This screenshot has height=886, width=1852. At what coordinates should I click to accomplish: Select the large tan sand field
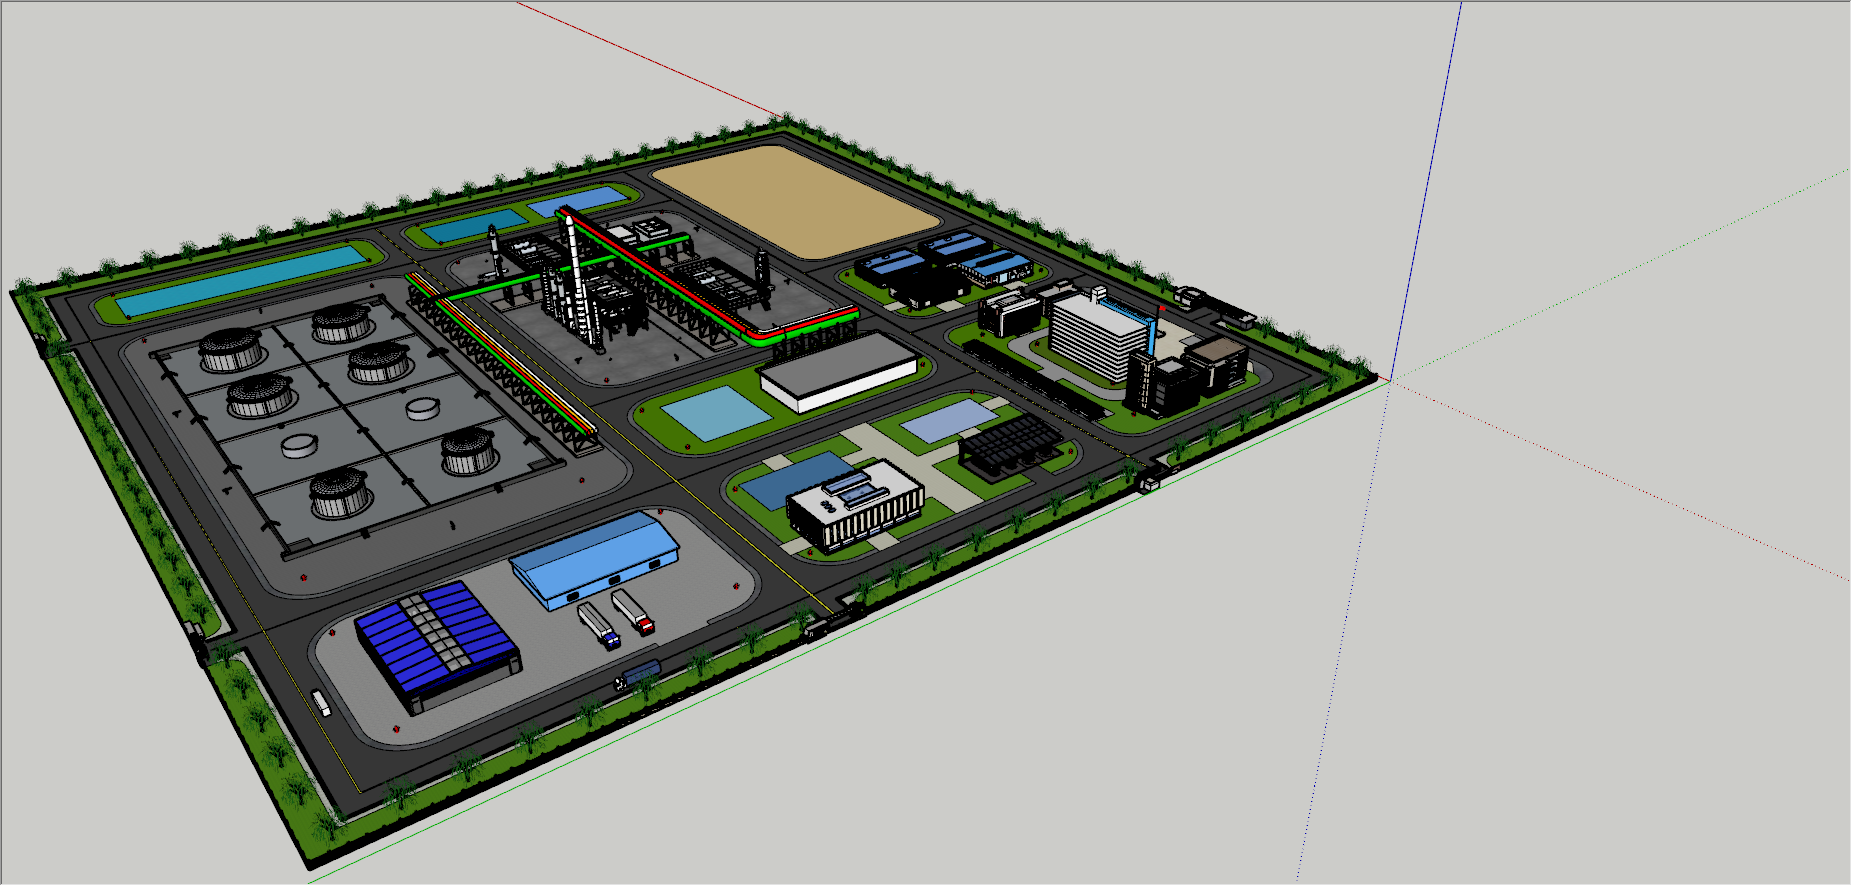click(x=796, y=202)
